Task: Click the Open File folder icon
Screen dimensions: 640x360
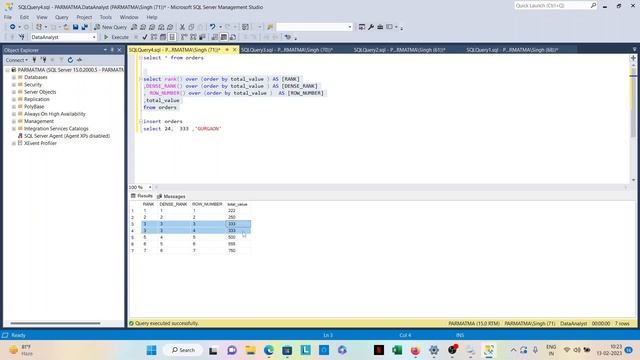Action: [66, 27]
